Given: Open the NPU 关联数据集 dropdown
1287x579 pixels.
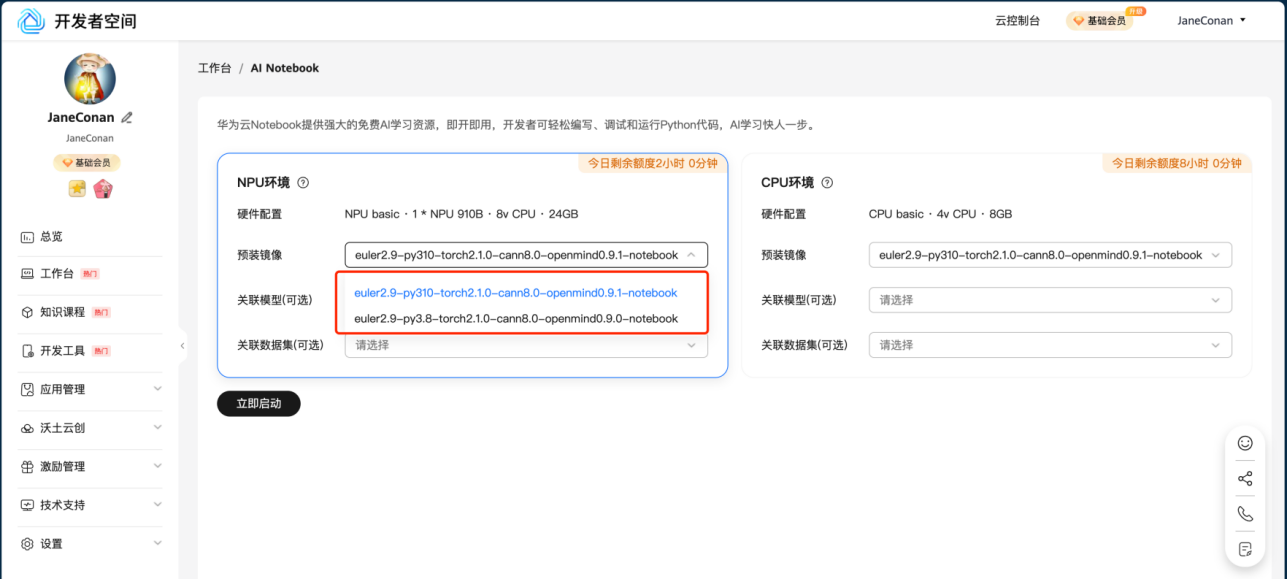Looking at the screenshot, I should (x=526, y=345).
